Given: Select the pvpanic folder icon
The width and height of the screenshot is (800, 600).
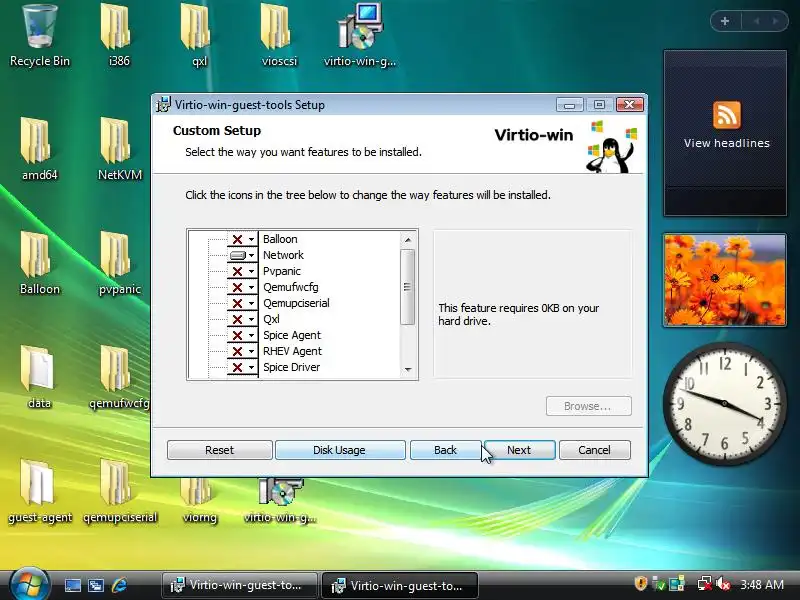Looking at the screenshot, I should click(x=119, y=264).
